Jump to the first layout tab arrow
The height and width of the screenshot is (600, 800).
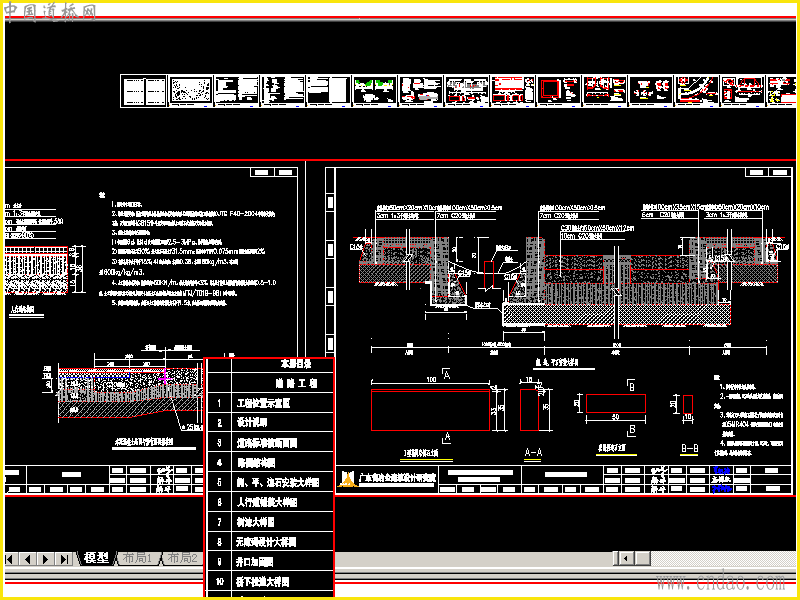(x=10, y=559)
